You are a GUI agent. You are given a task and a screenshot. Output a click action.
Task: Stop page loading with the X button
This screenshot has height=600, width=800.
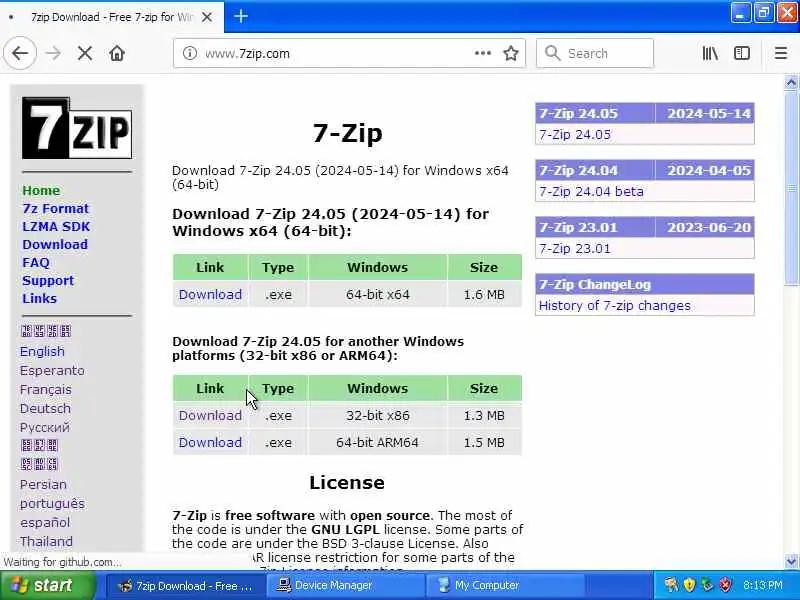85,53
